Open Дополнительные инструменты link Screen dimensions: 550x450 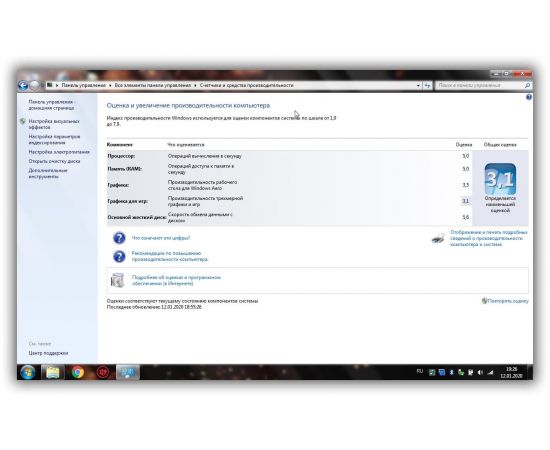[48, 174]
